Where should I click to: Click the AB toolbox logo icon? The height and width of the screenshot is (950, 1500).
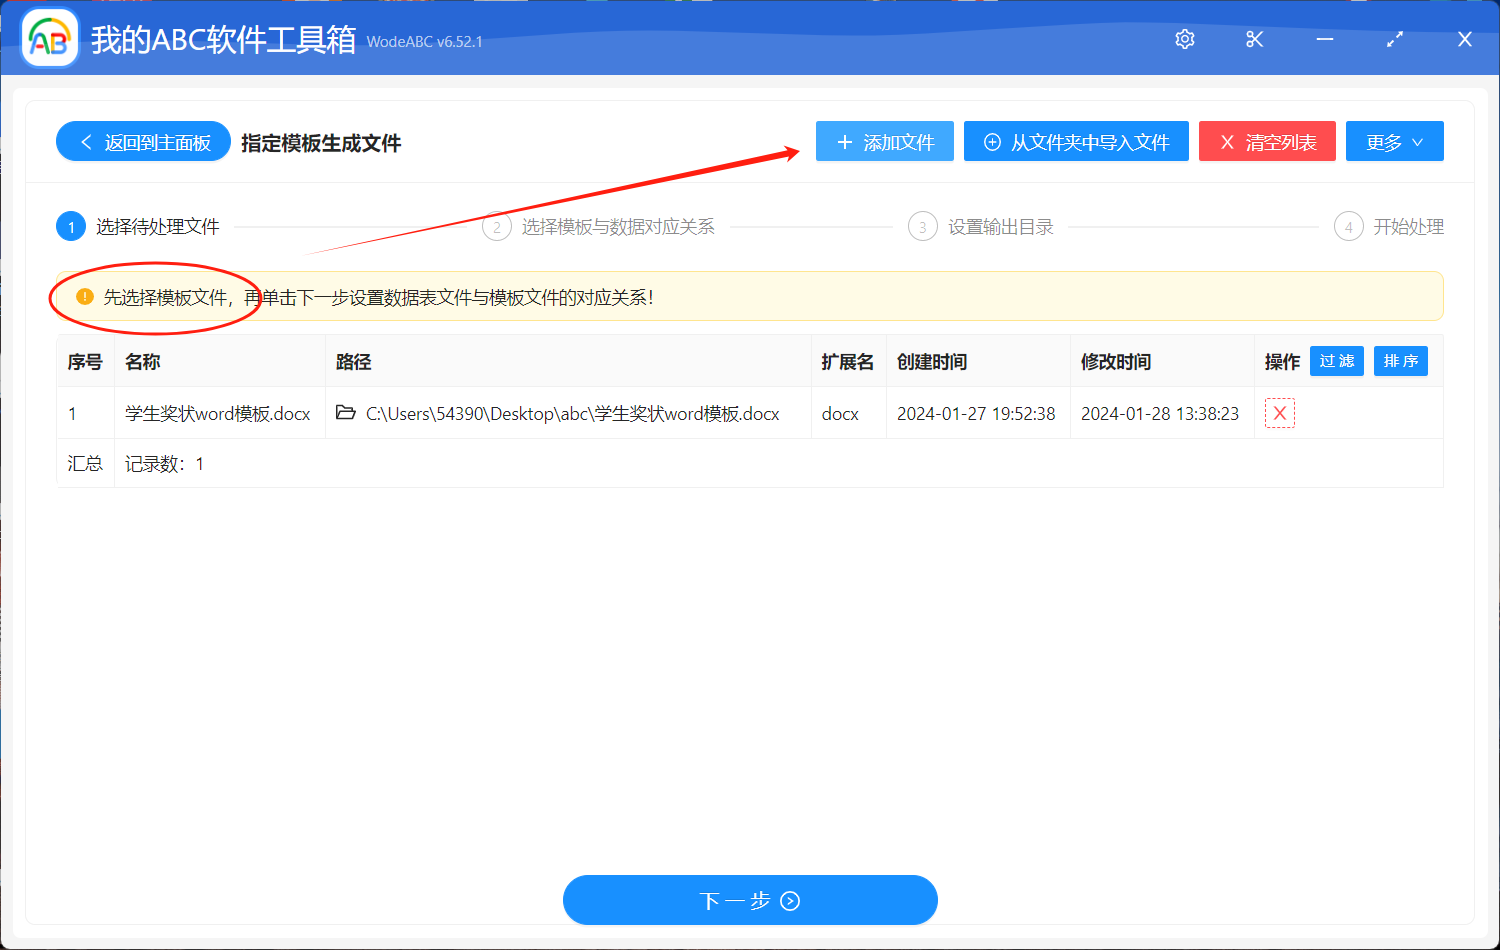coord(49,37)
